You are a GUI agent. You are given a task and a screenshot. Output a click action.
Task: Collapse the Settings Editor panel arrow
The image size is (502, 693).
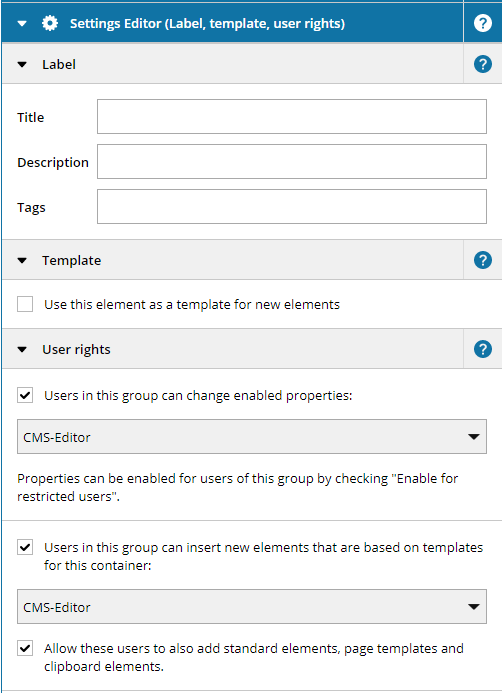pos(22,23)
